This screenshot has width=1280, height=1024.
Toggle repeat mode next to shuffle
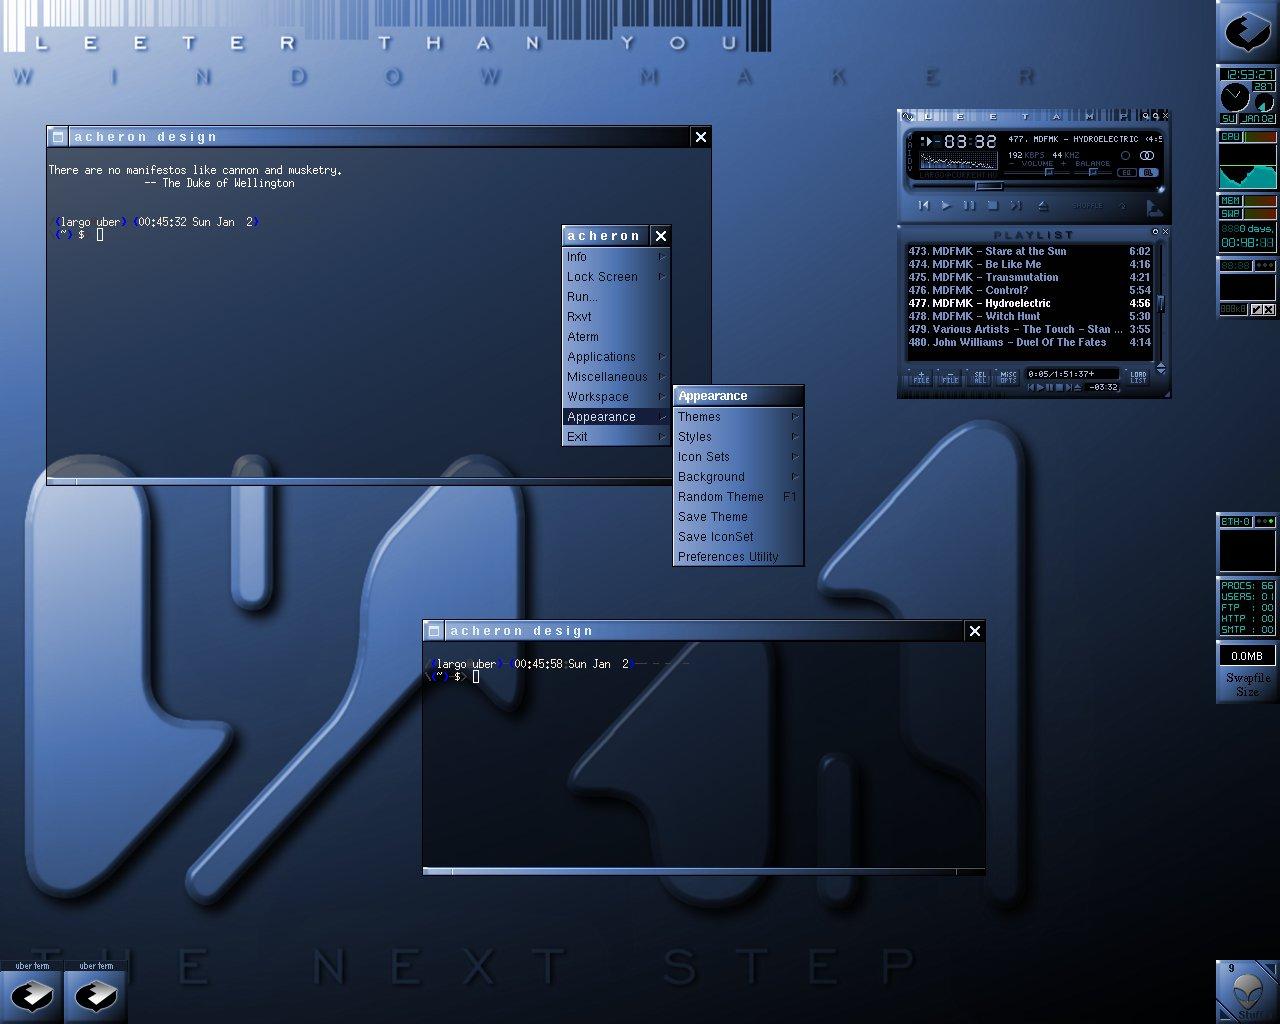(1122, 205)
